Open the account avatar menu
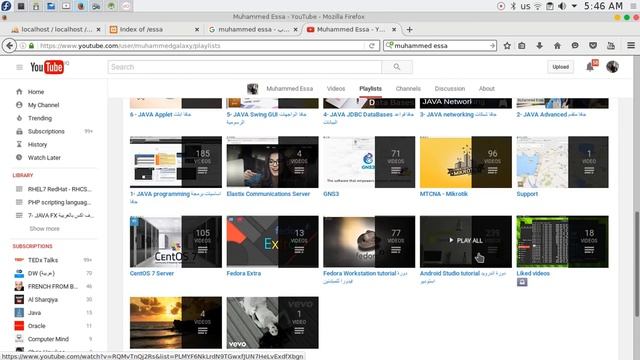The height and width of the screenshot is (360, 640). [612, 67]
